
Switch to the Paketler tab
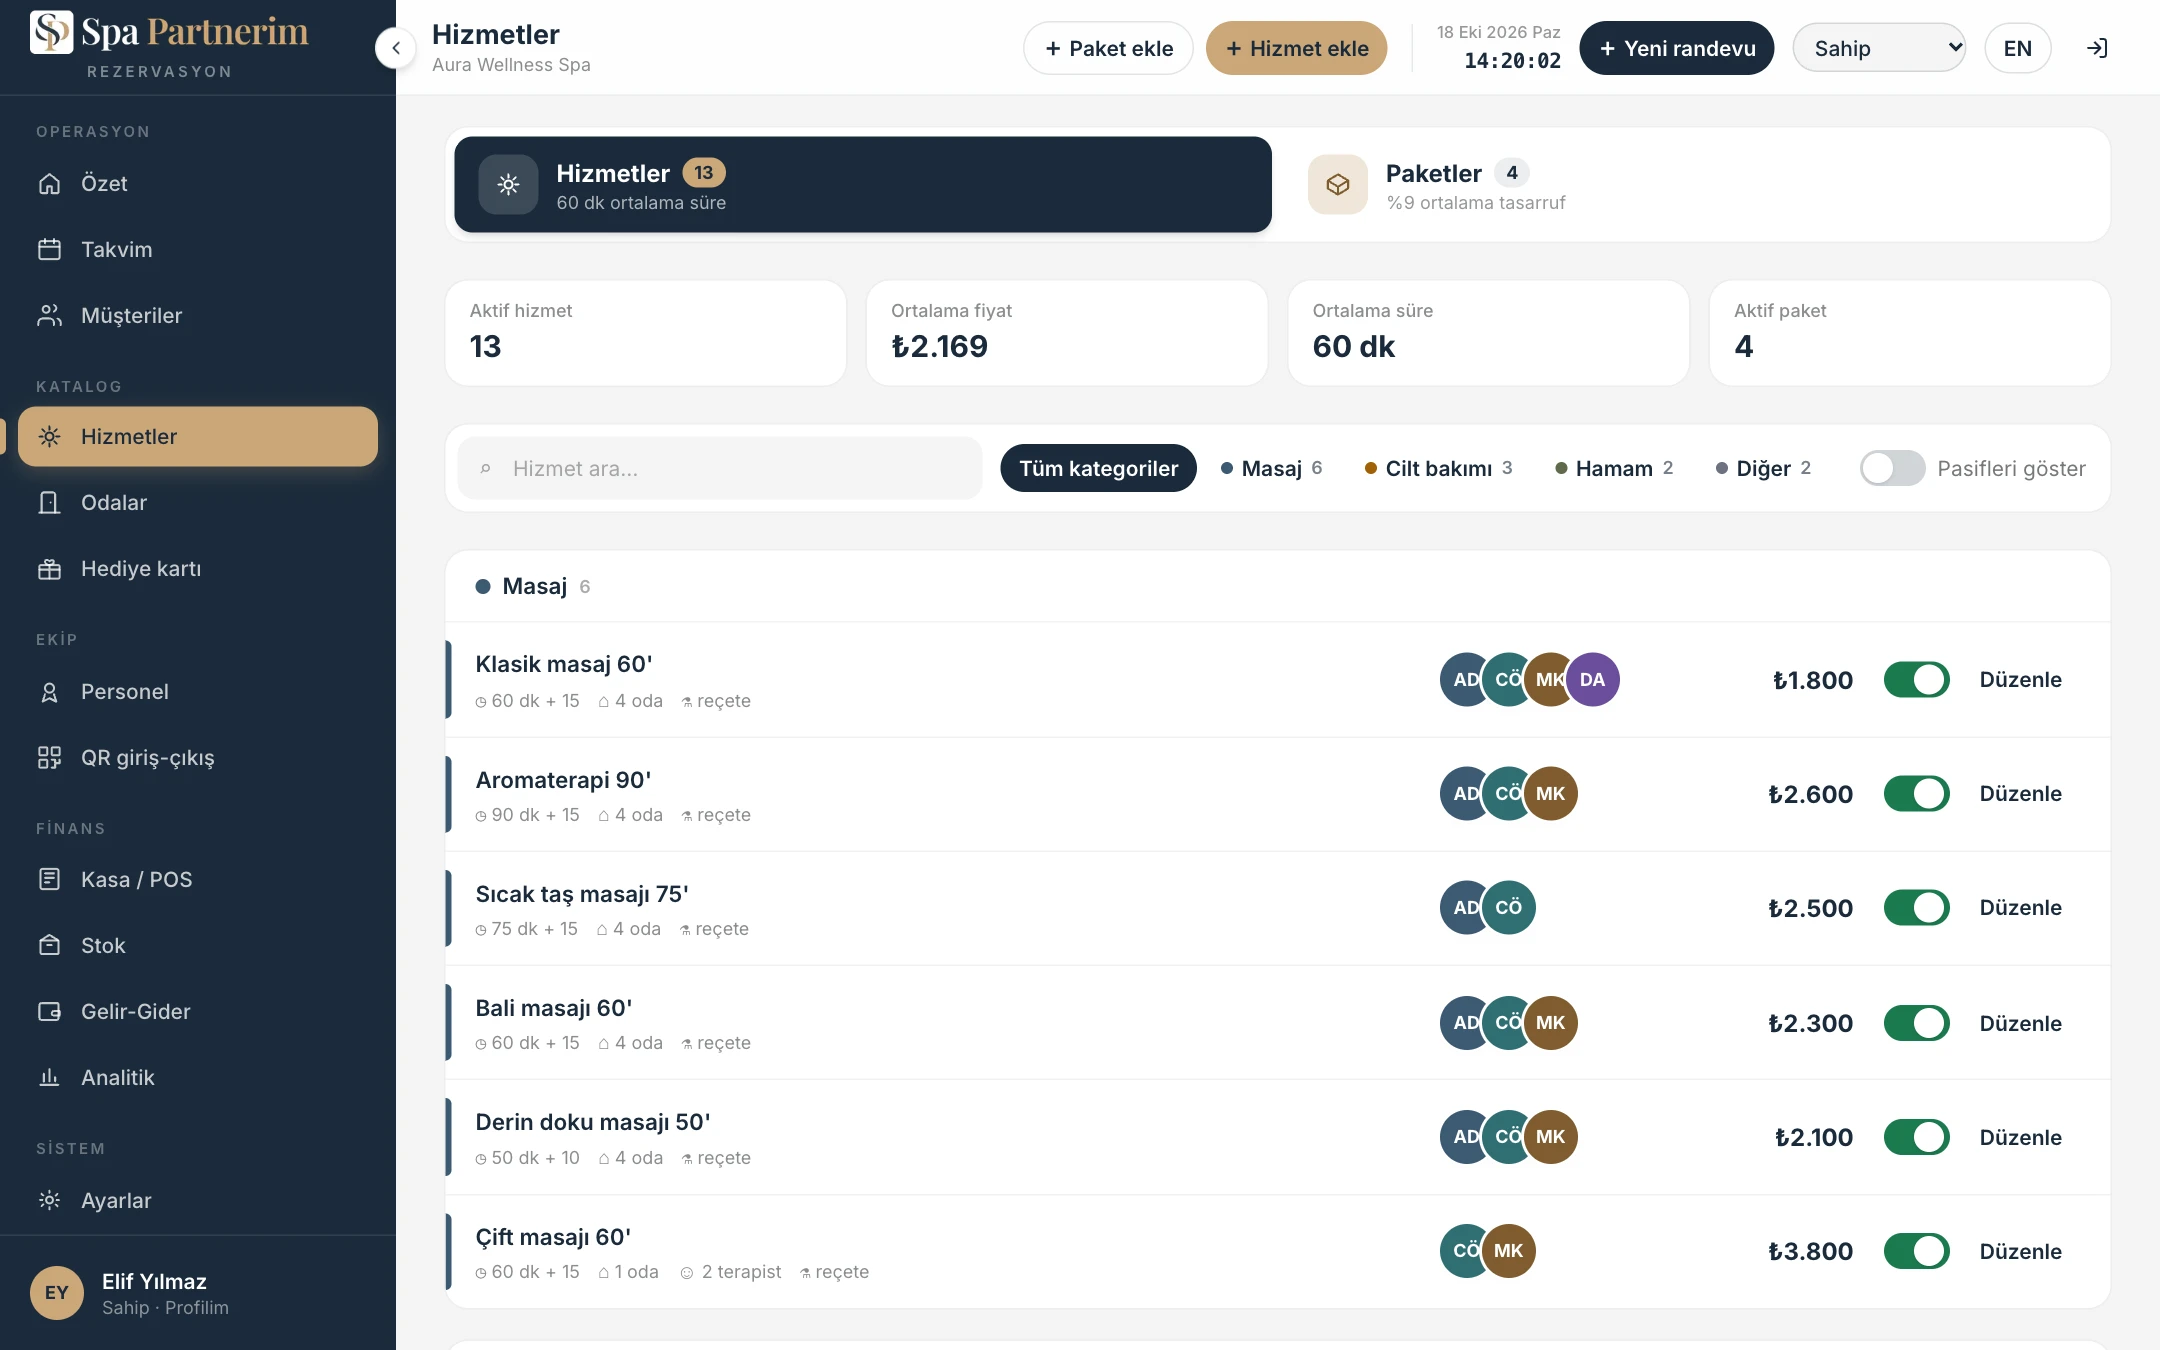click(x=1690, y=185)
